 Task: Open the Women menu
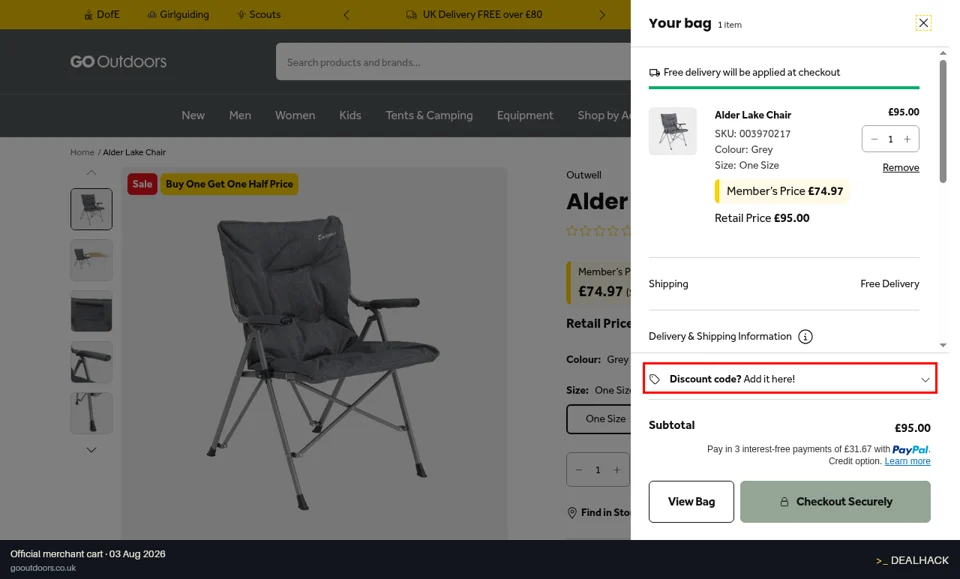click(x=295, y=115)
